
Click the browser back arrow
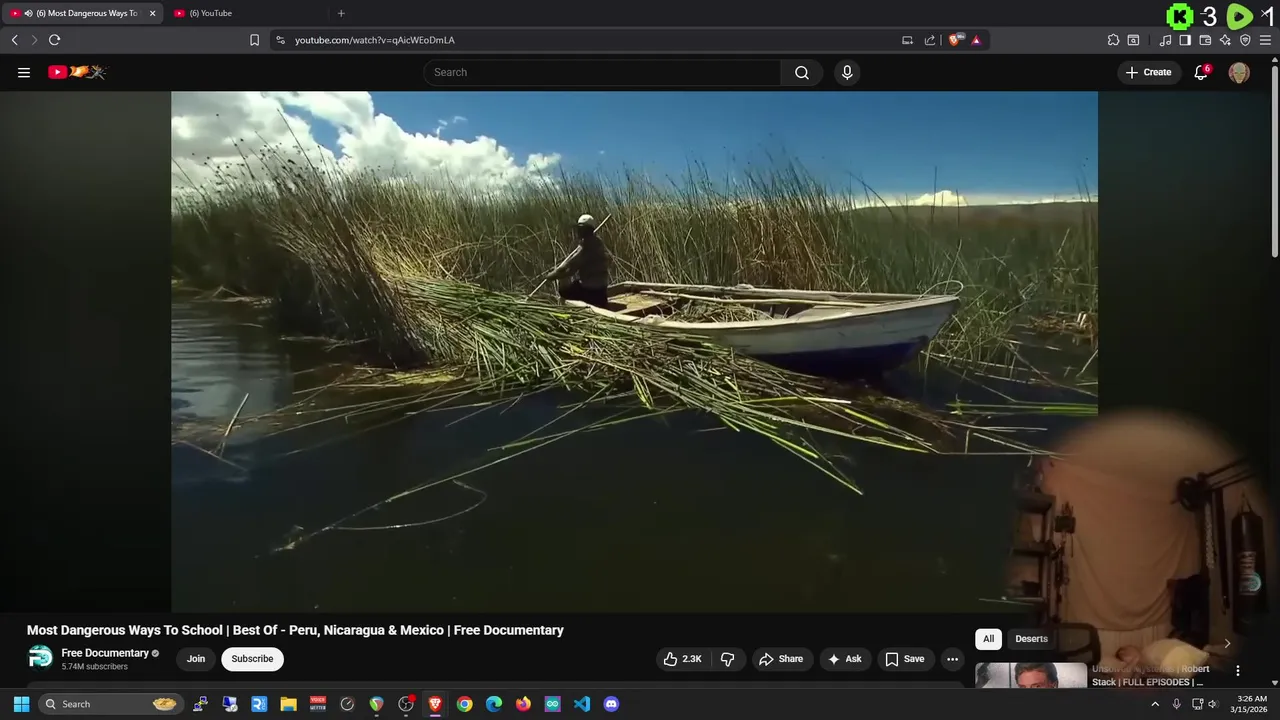tap(14, 40)
